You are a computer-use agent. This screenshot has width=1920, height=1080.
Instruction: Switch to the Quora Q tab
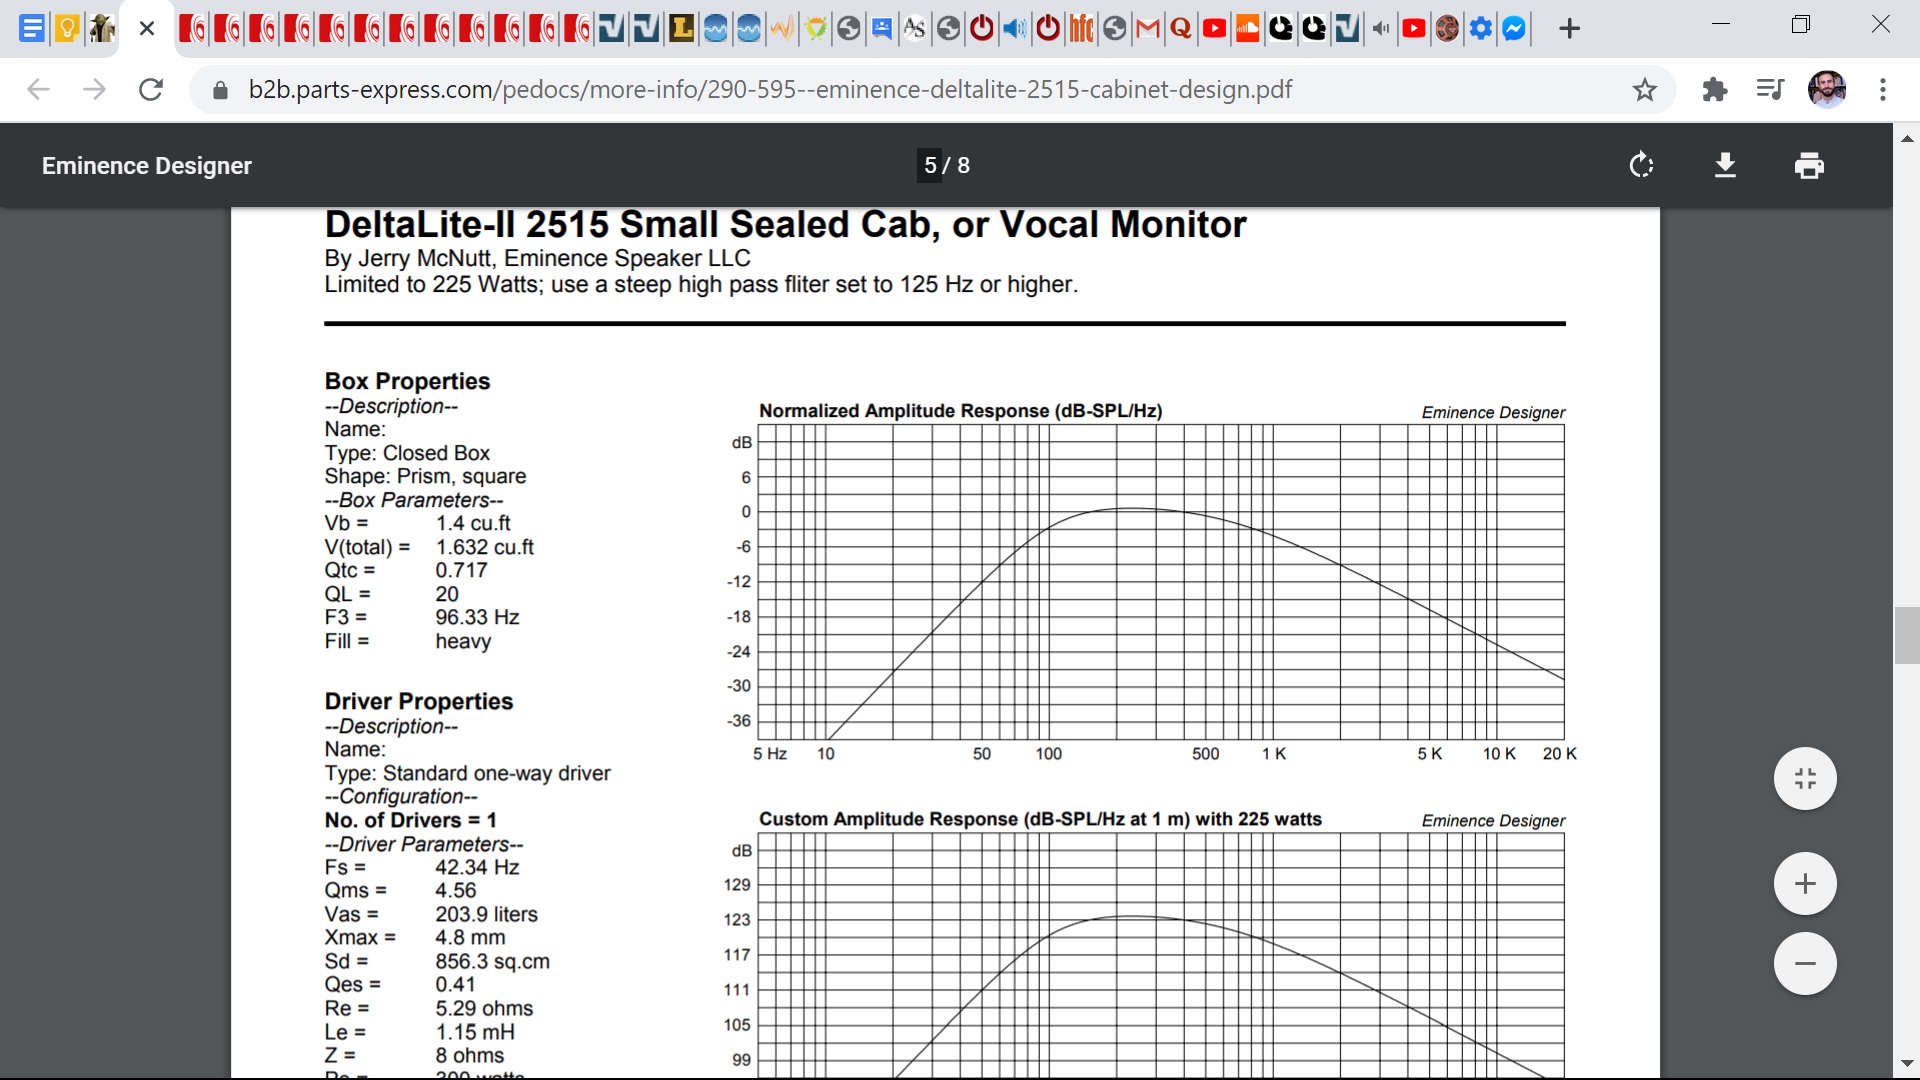[1181, 28]
